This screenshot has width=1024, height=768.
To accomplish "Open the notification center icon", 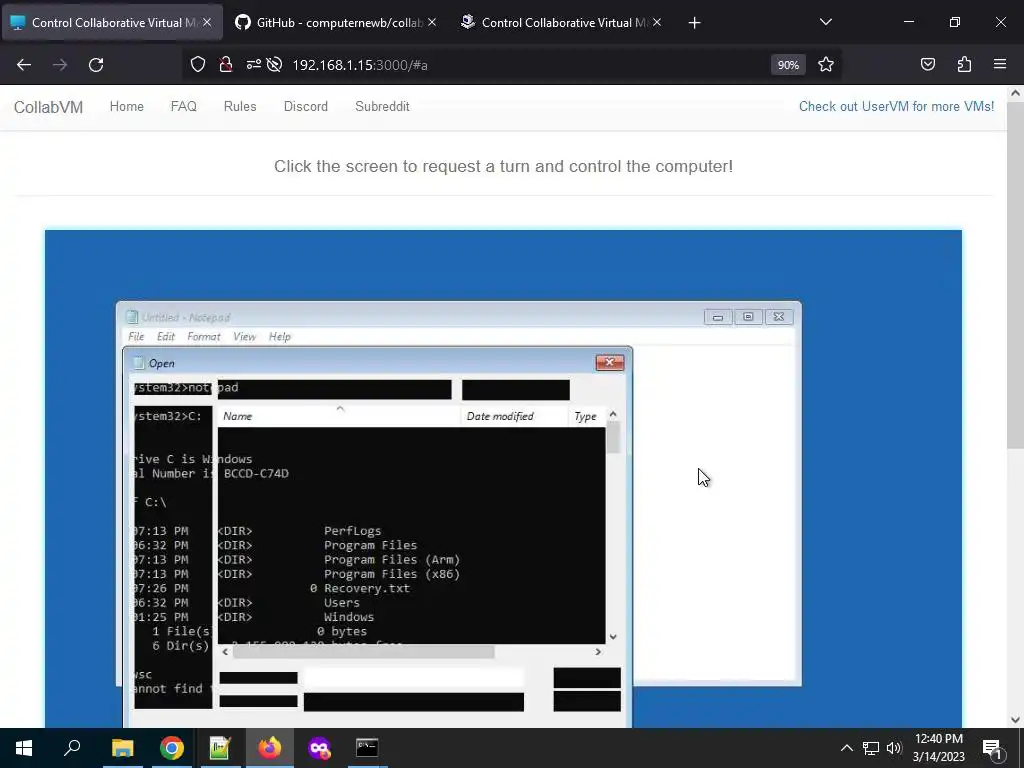I will (x=992, y=748).
